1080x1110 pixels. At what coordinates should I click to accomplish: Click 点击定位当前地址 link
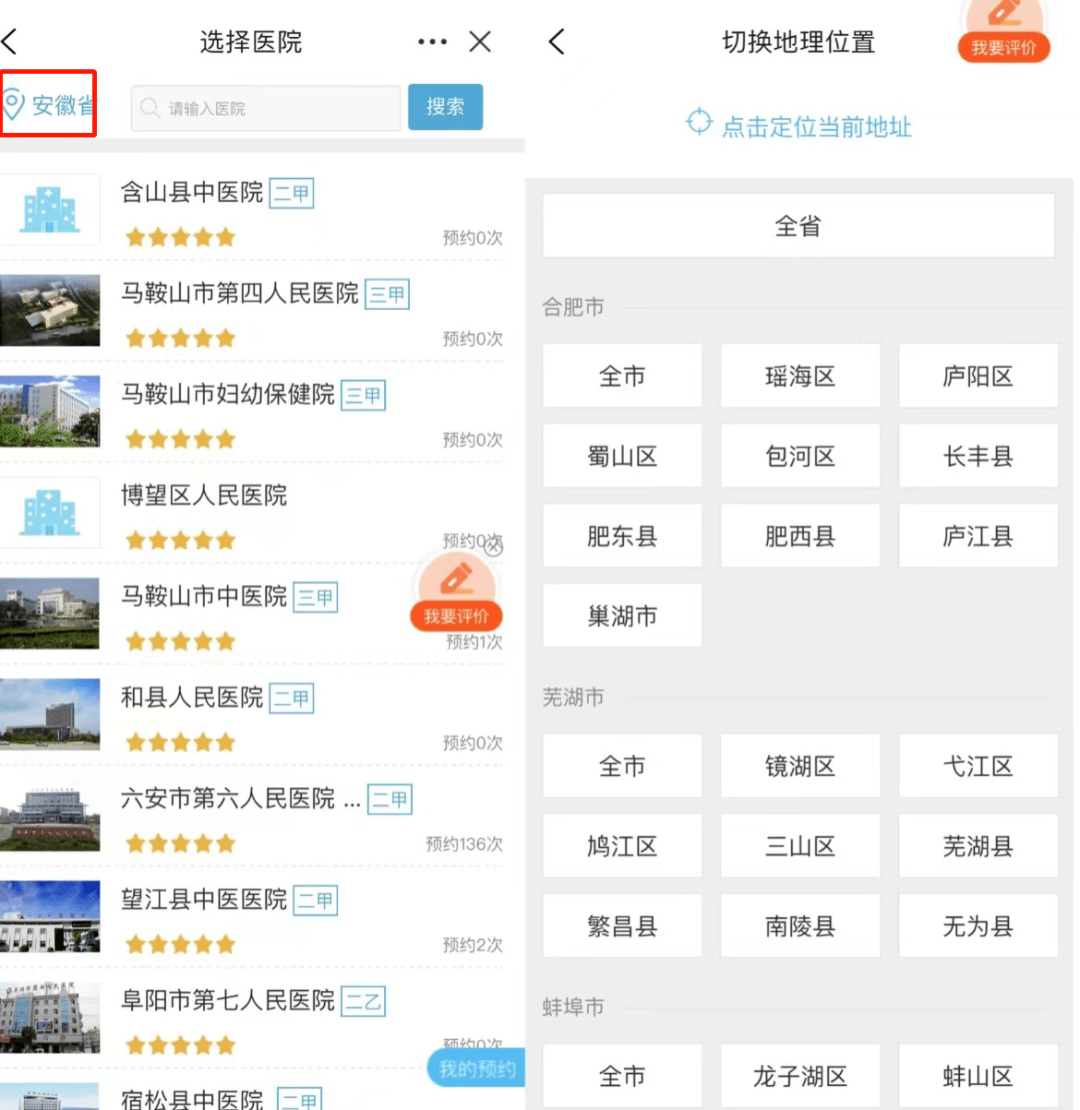[x=816, y=127]
